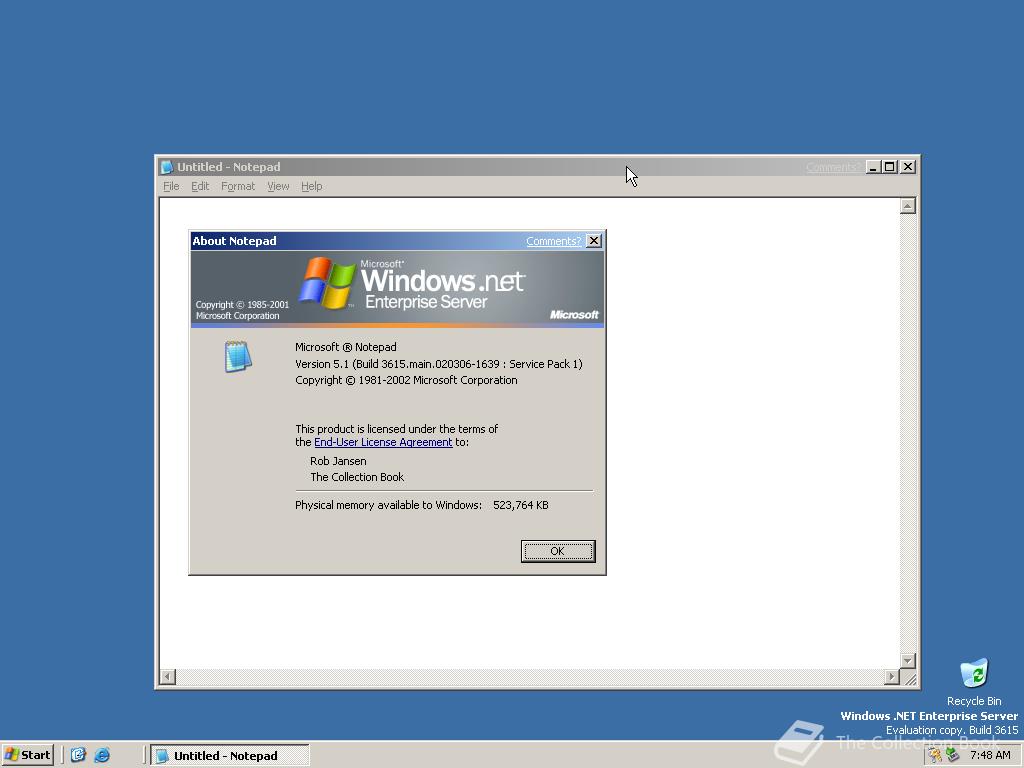
Task: Select the Recycle Bin desktop icon
Action: [974, 682]
